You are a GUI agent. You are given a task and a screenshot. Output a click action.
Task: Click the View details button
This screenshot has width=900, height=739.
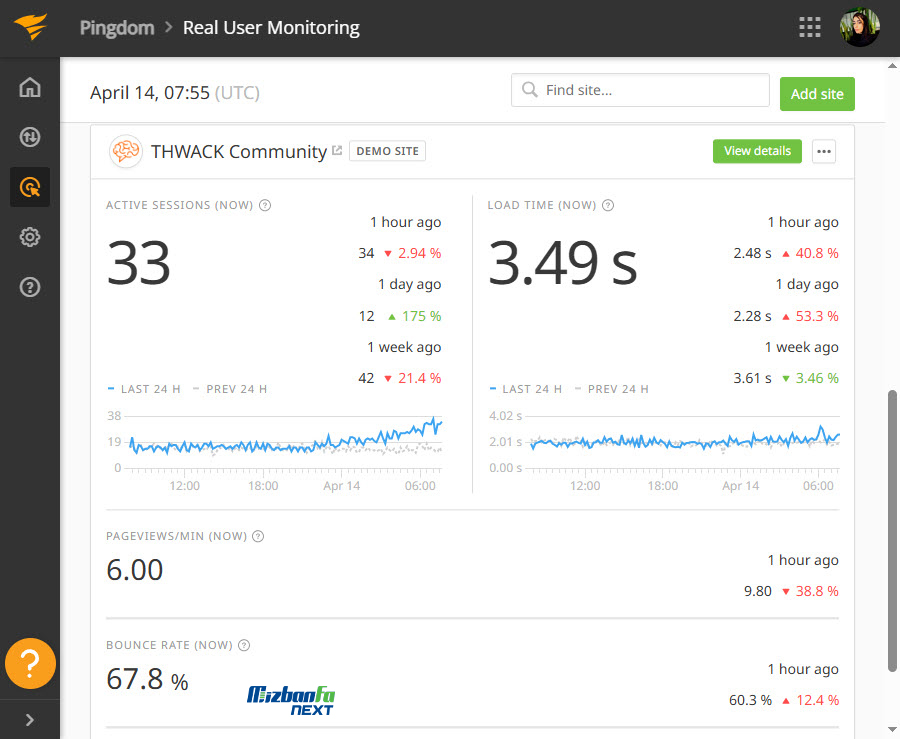pyautogui.click(x=757, y=151)
